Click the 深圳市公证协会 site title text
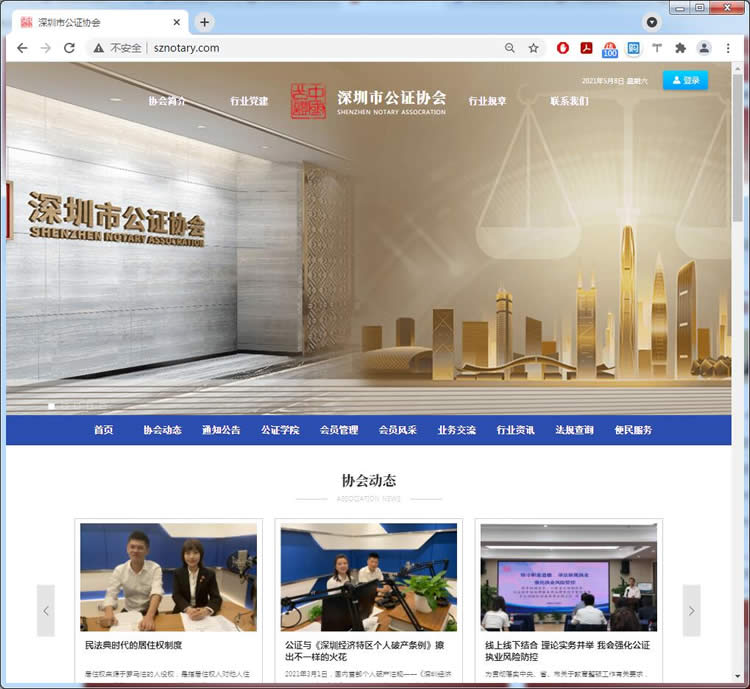 click(x=391, y=98)
